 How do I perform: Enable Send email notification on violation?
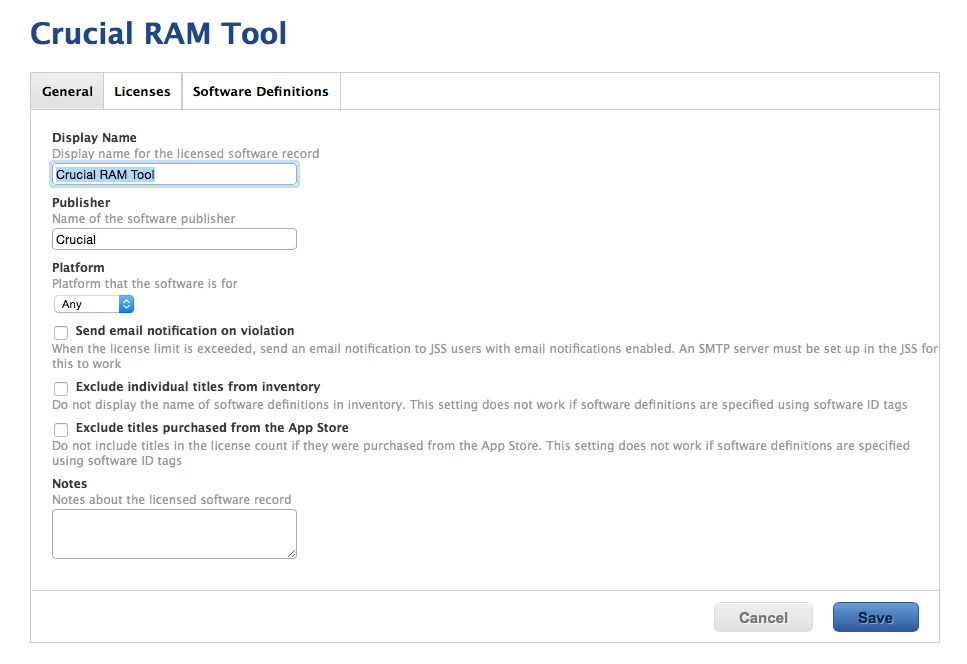coord(60,333)
